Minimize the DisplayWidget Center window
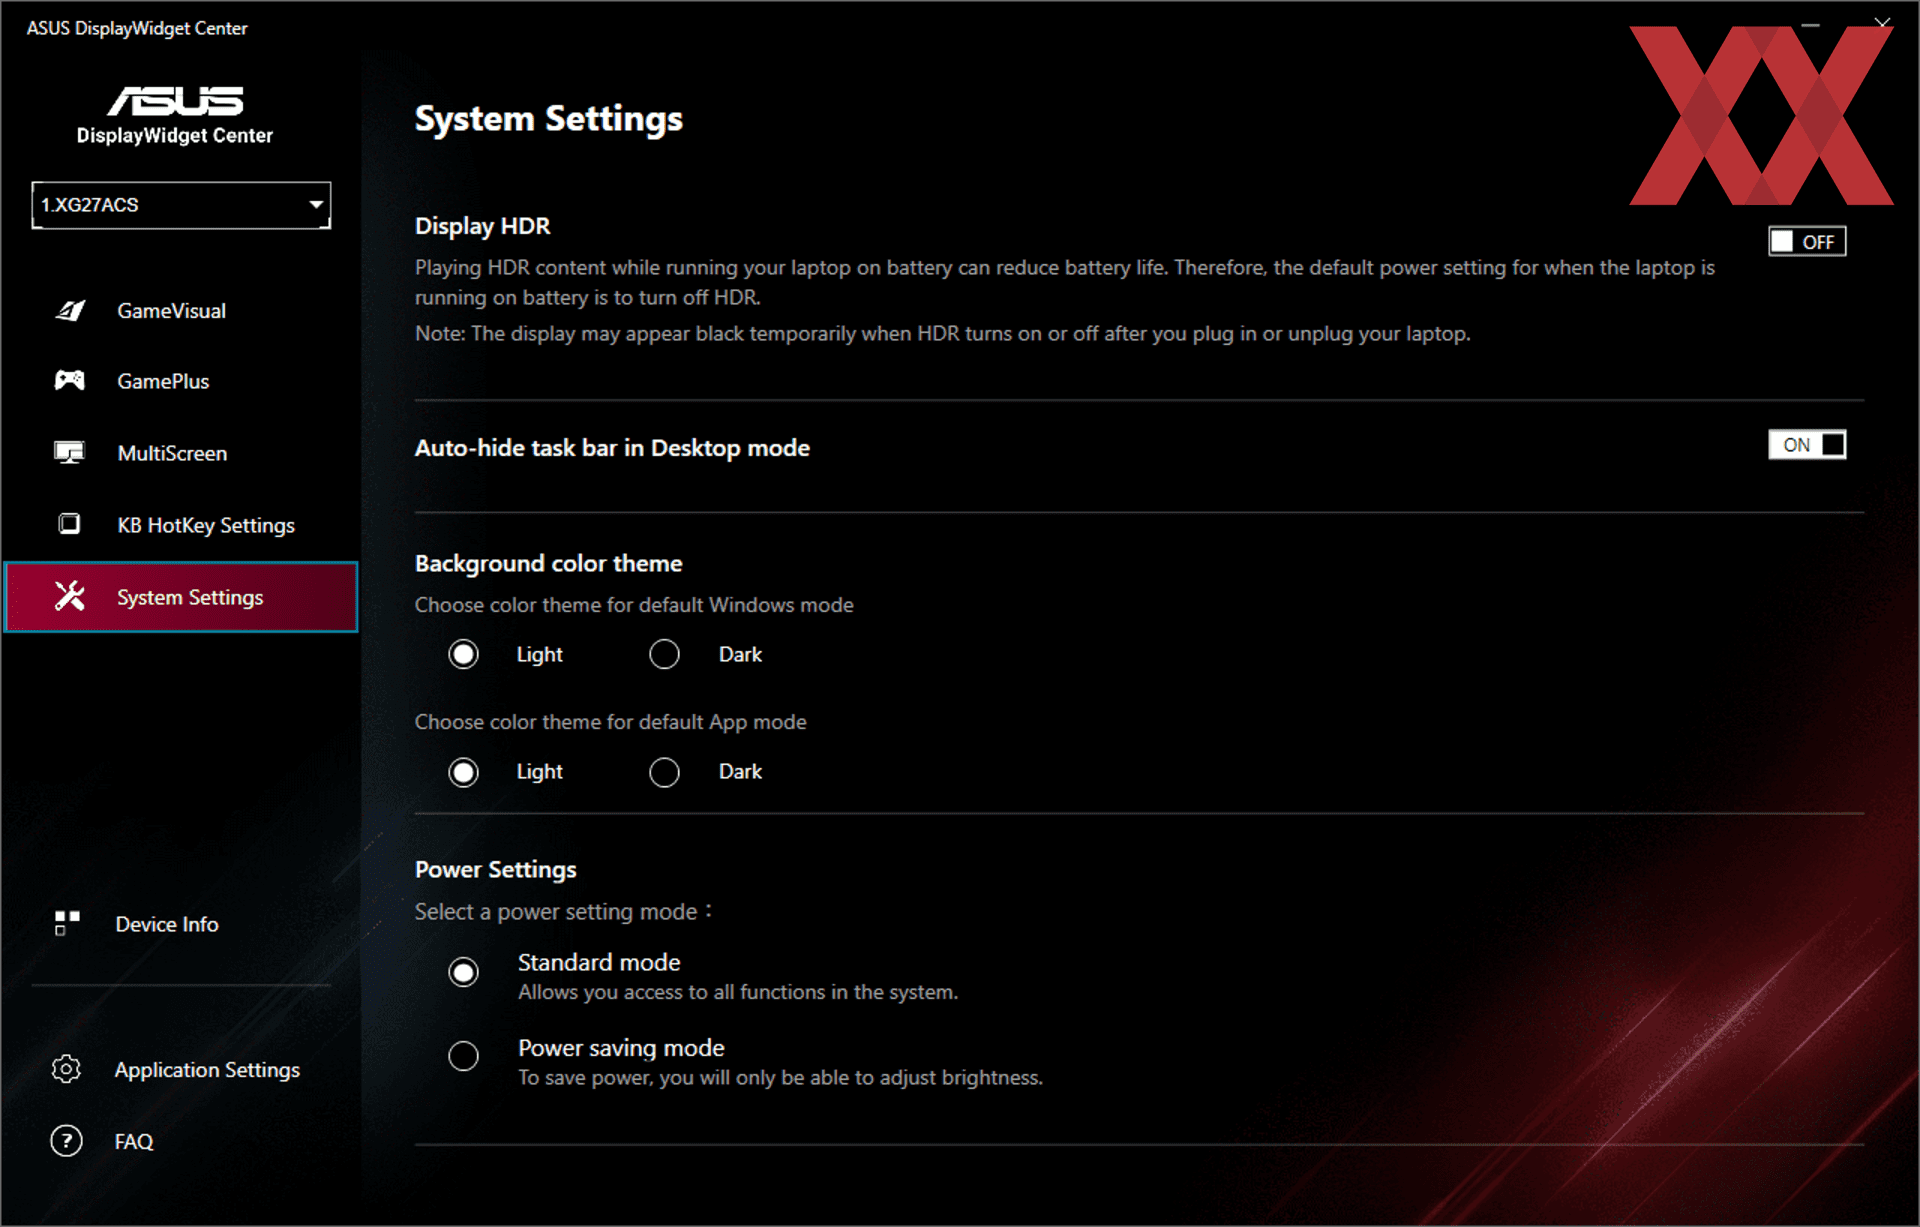Screen dimensions: 1920x1227 pos(1810,23)
